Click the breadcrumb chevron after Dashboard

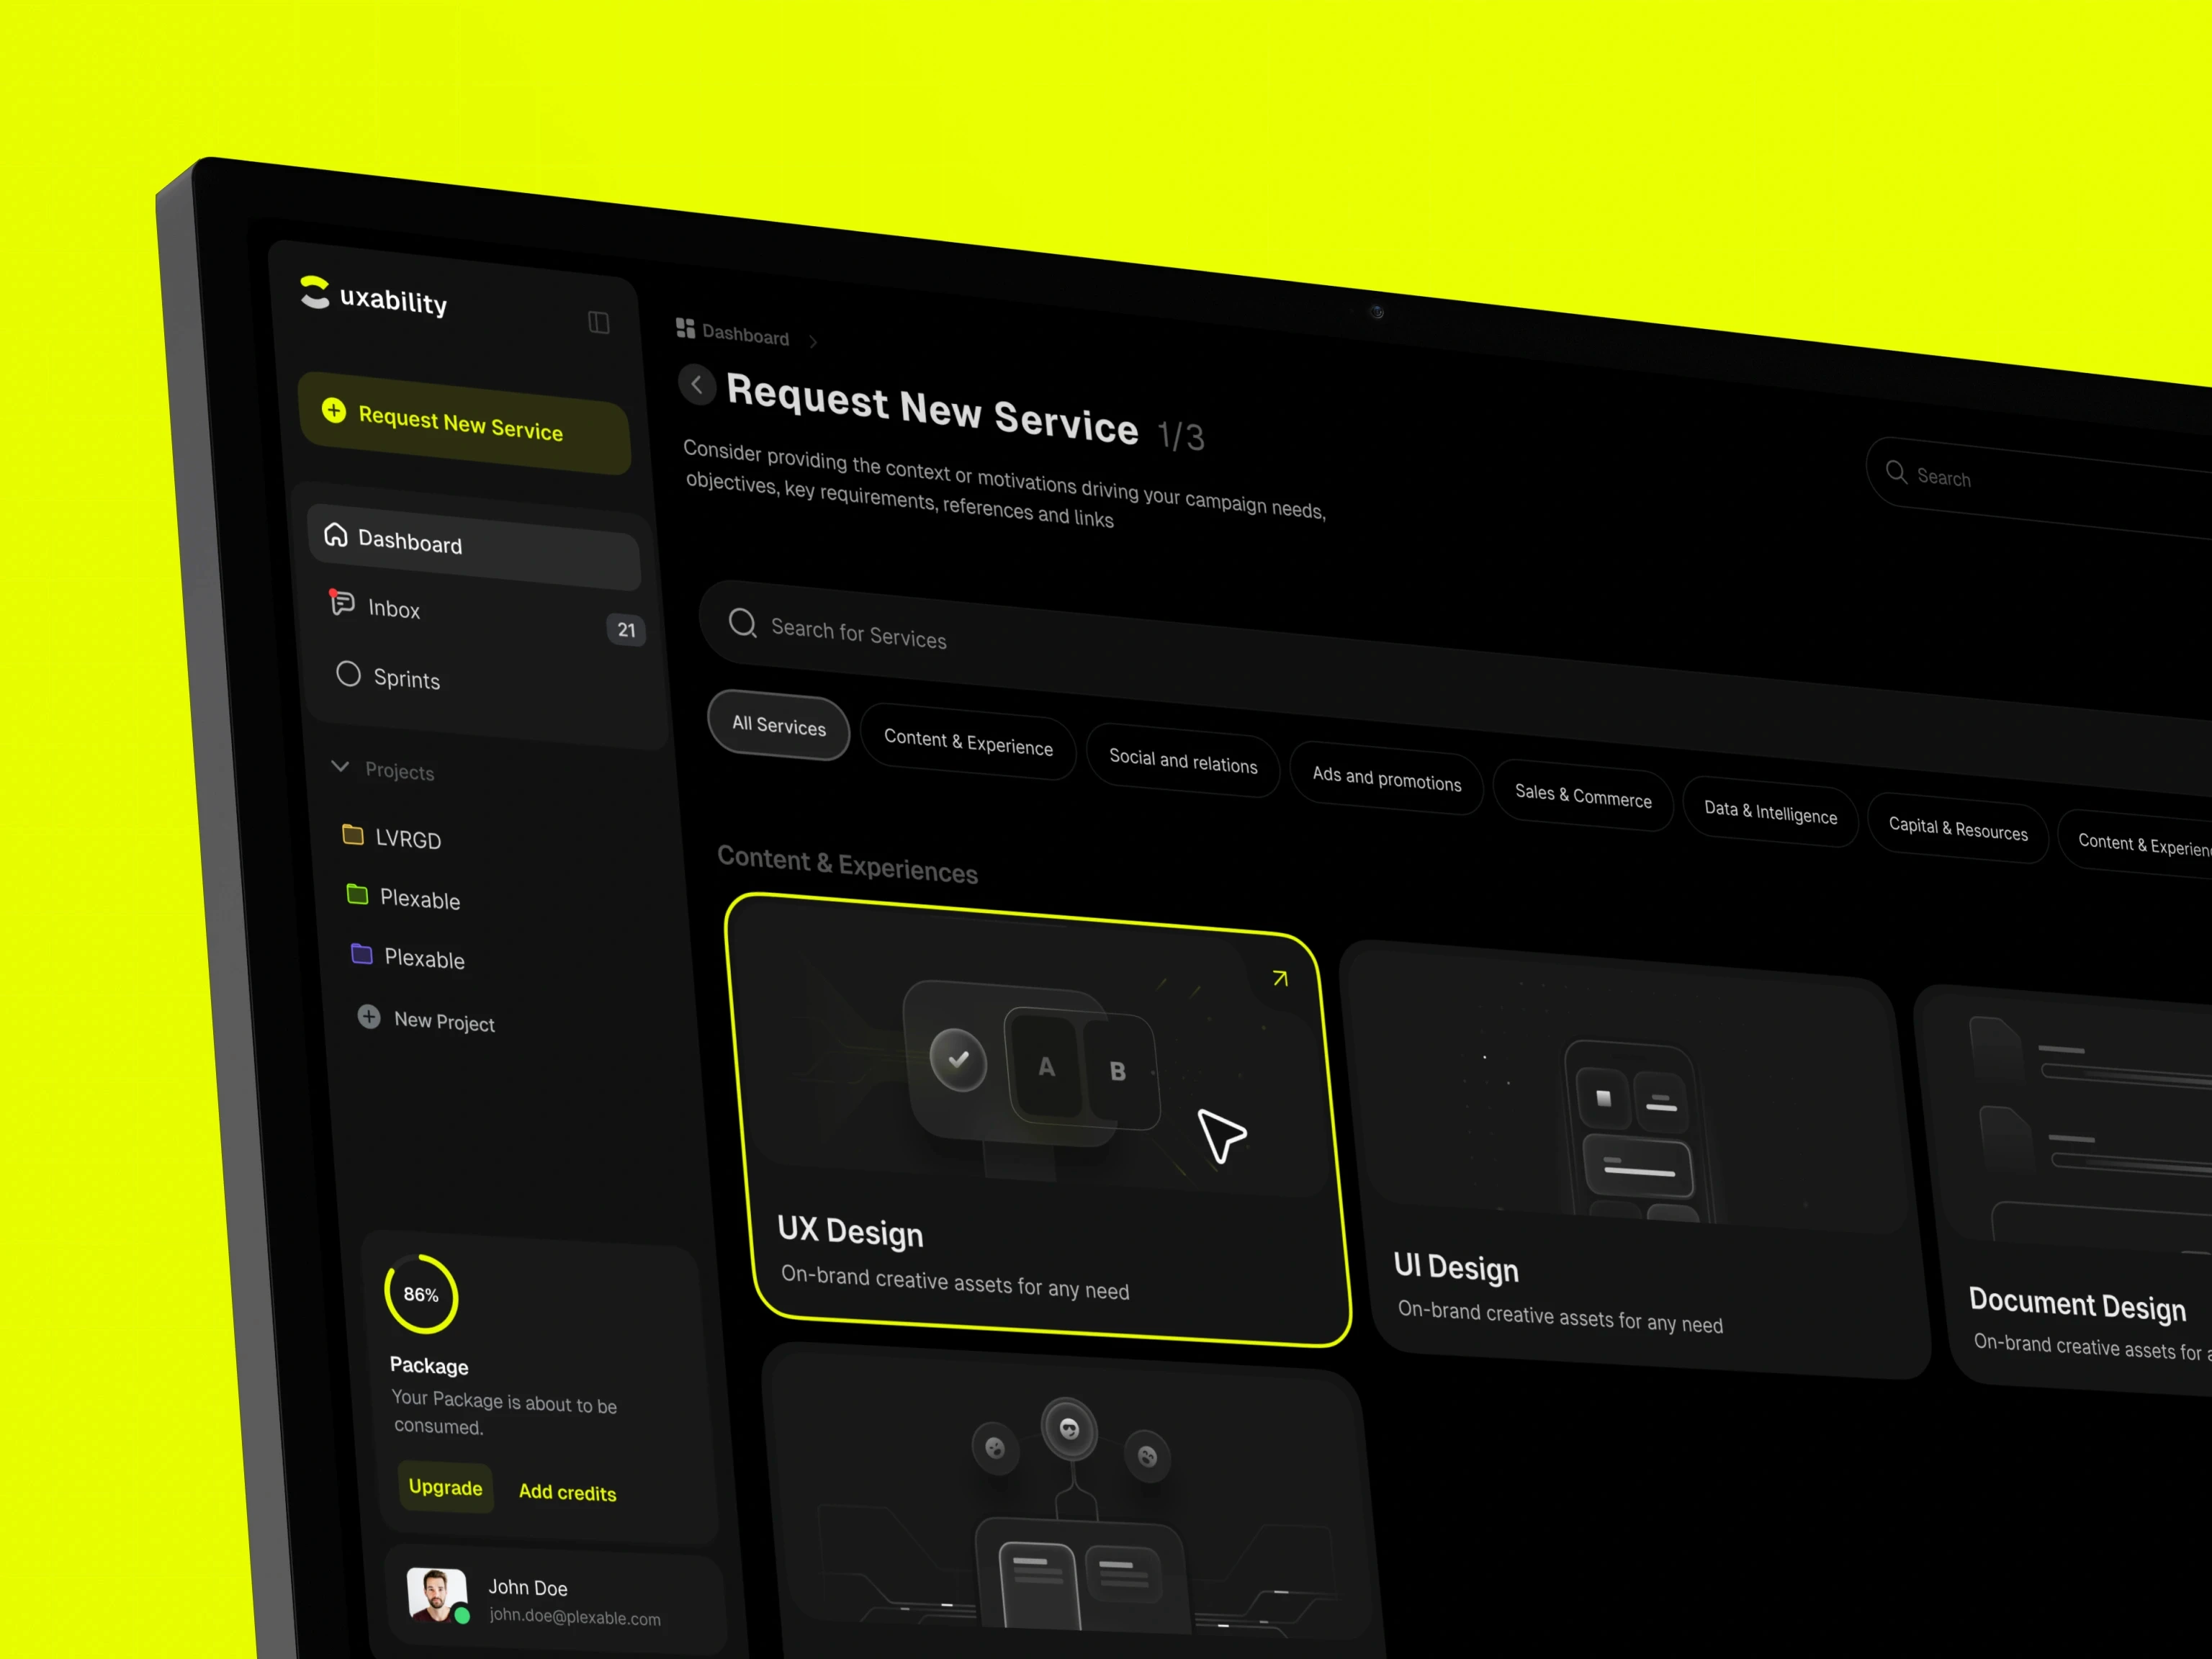tap(813, 342)
